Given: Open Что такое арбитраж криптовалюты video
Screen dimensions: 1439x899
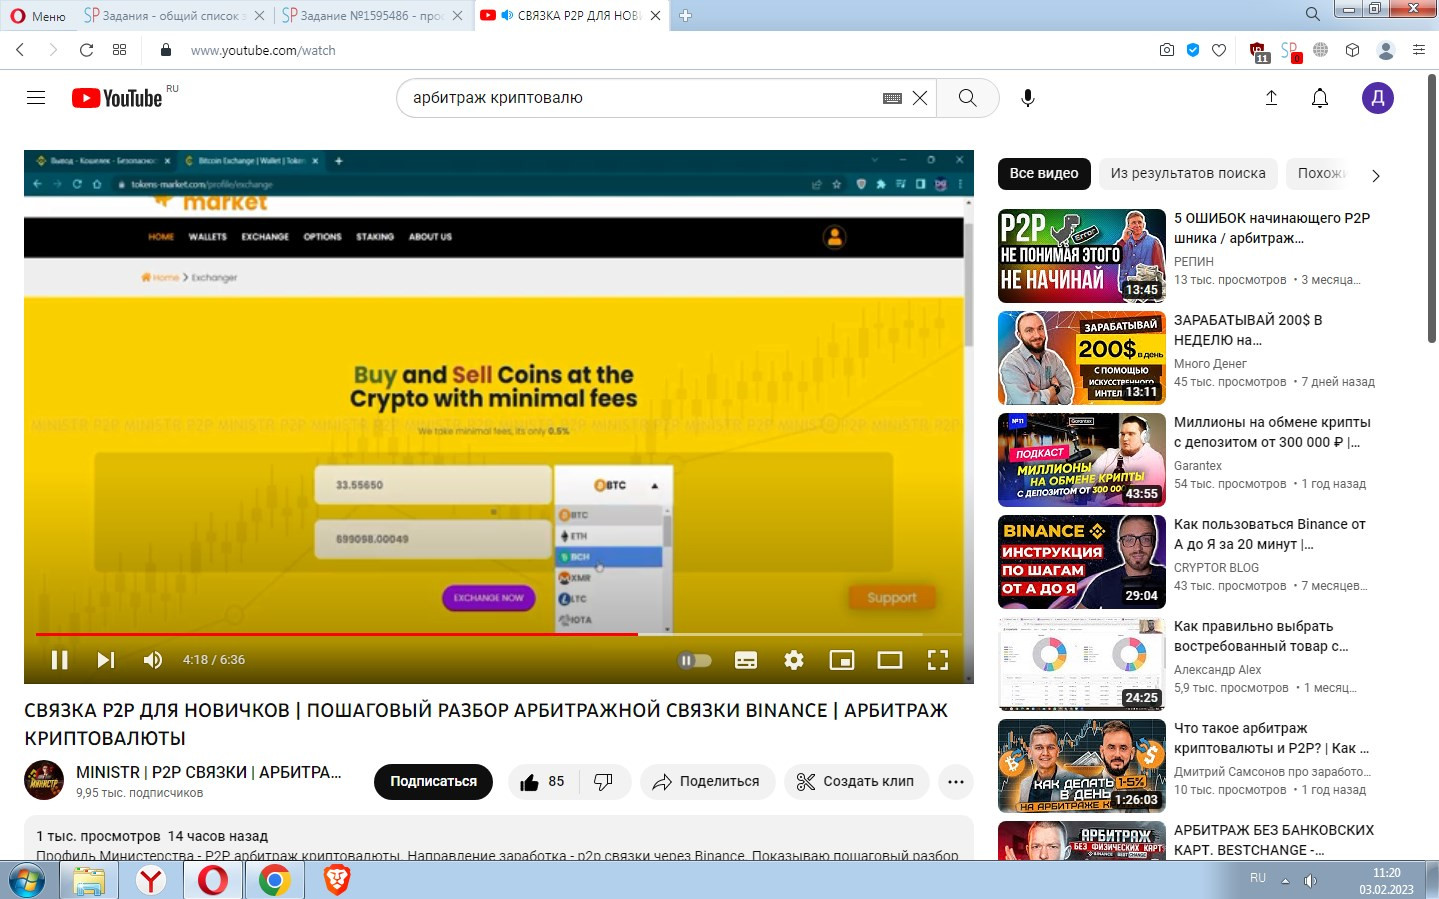Looking at the screenshot, I should pyautogui.click(x=1271, y=738).
